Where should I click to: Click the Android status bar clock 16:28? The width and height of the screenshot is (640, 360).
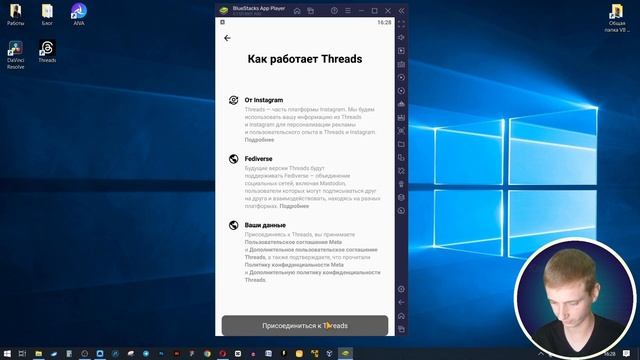click(x=384, y=22)
